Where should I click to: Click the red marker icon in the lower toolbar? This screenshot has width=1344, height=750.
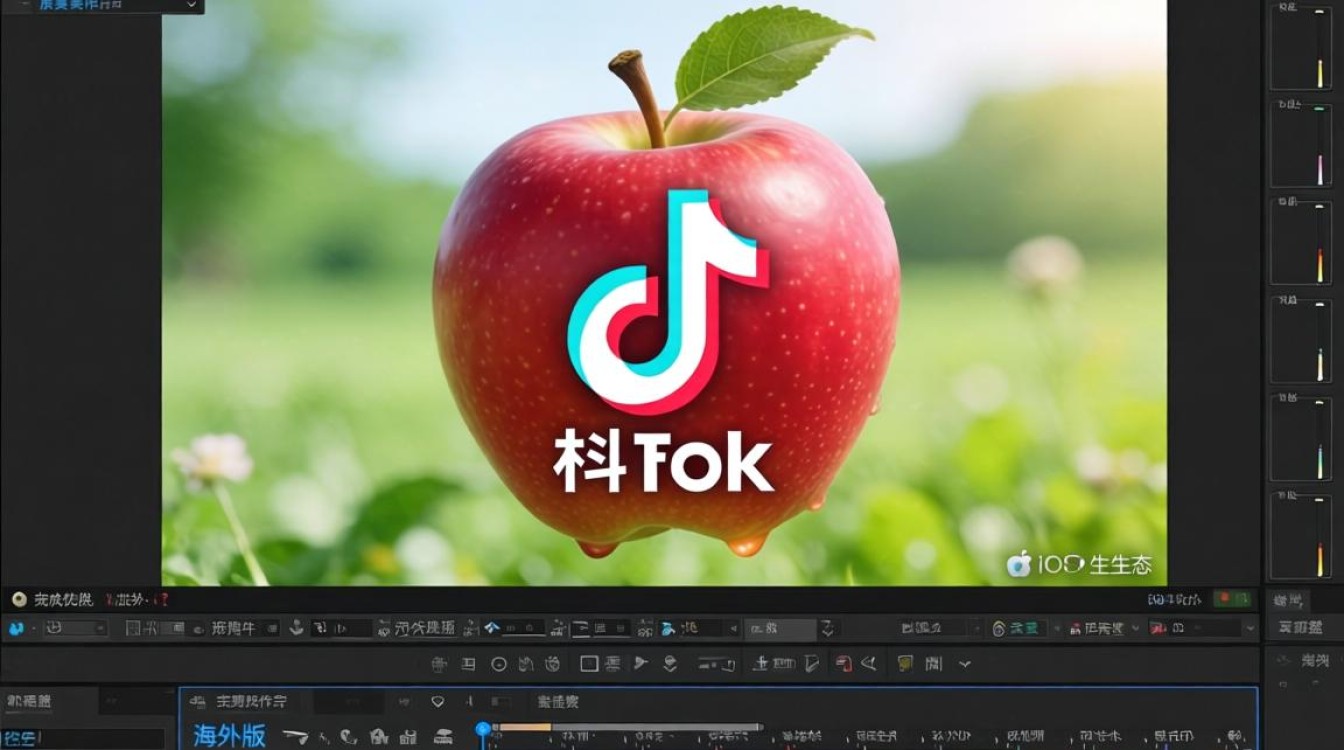coord(844,664)
